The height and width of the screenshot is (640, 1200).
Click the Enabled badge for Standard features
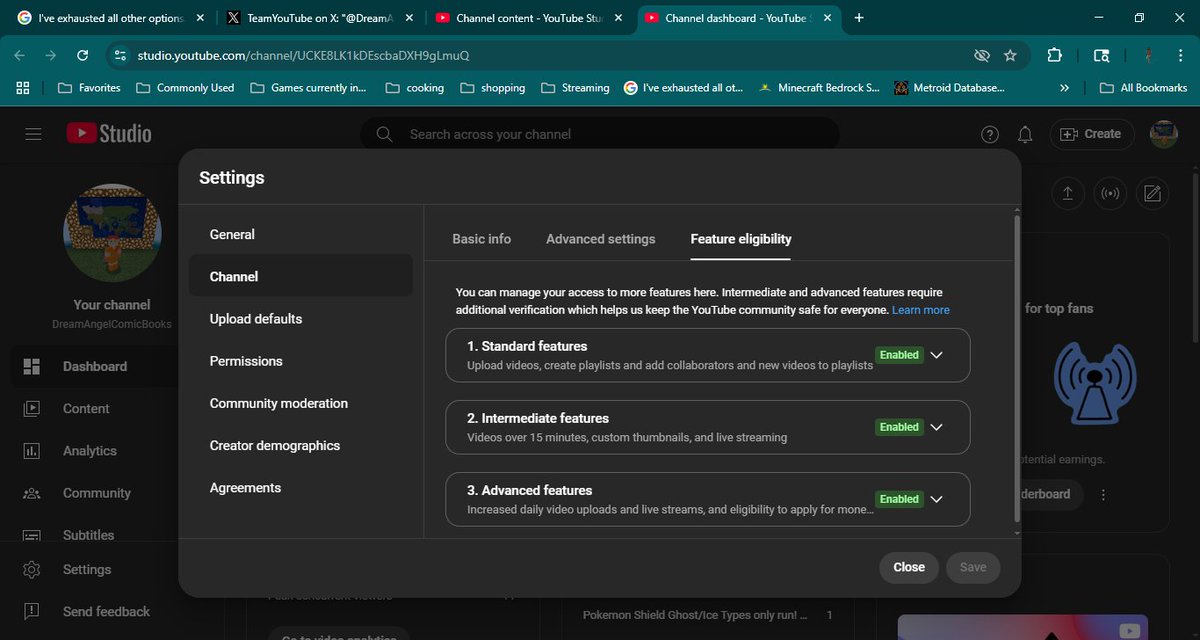tap(899, 355)
